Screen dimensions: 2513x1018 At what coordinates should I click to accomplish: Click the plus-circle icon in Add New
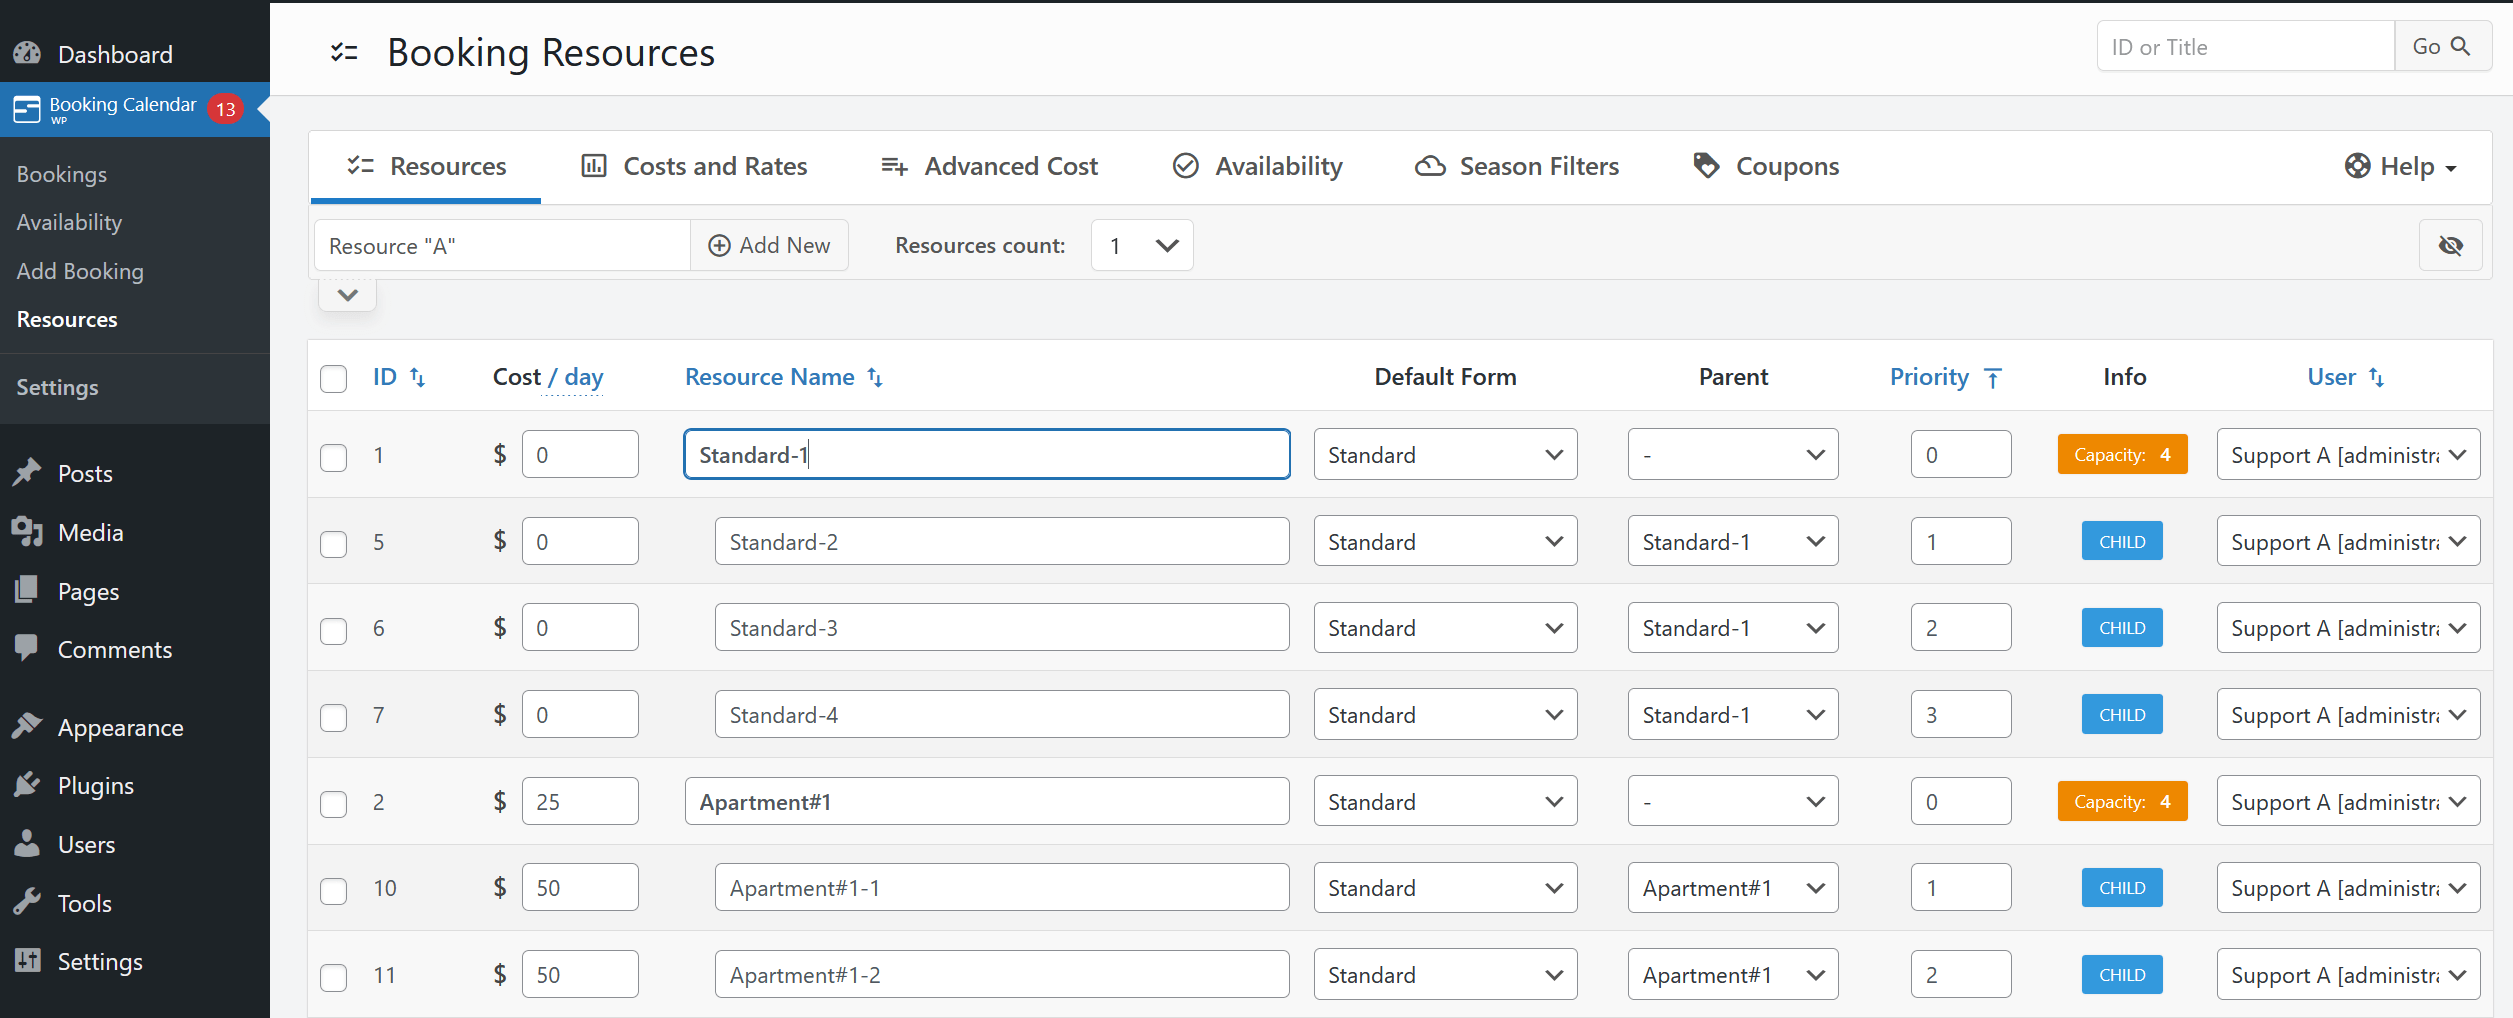point(719,246)
